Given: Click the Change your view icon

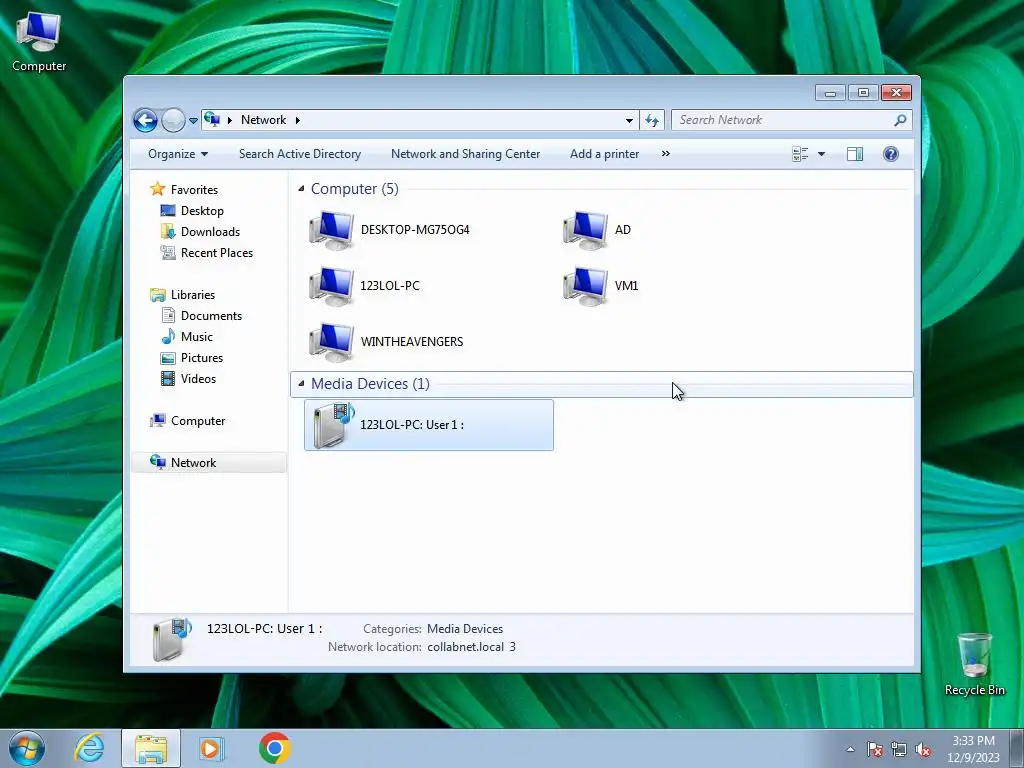Looking at the screenshot, I should pos(800,154).
